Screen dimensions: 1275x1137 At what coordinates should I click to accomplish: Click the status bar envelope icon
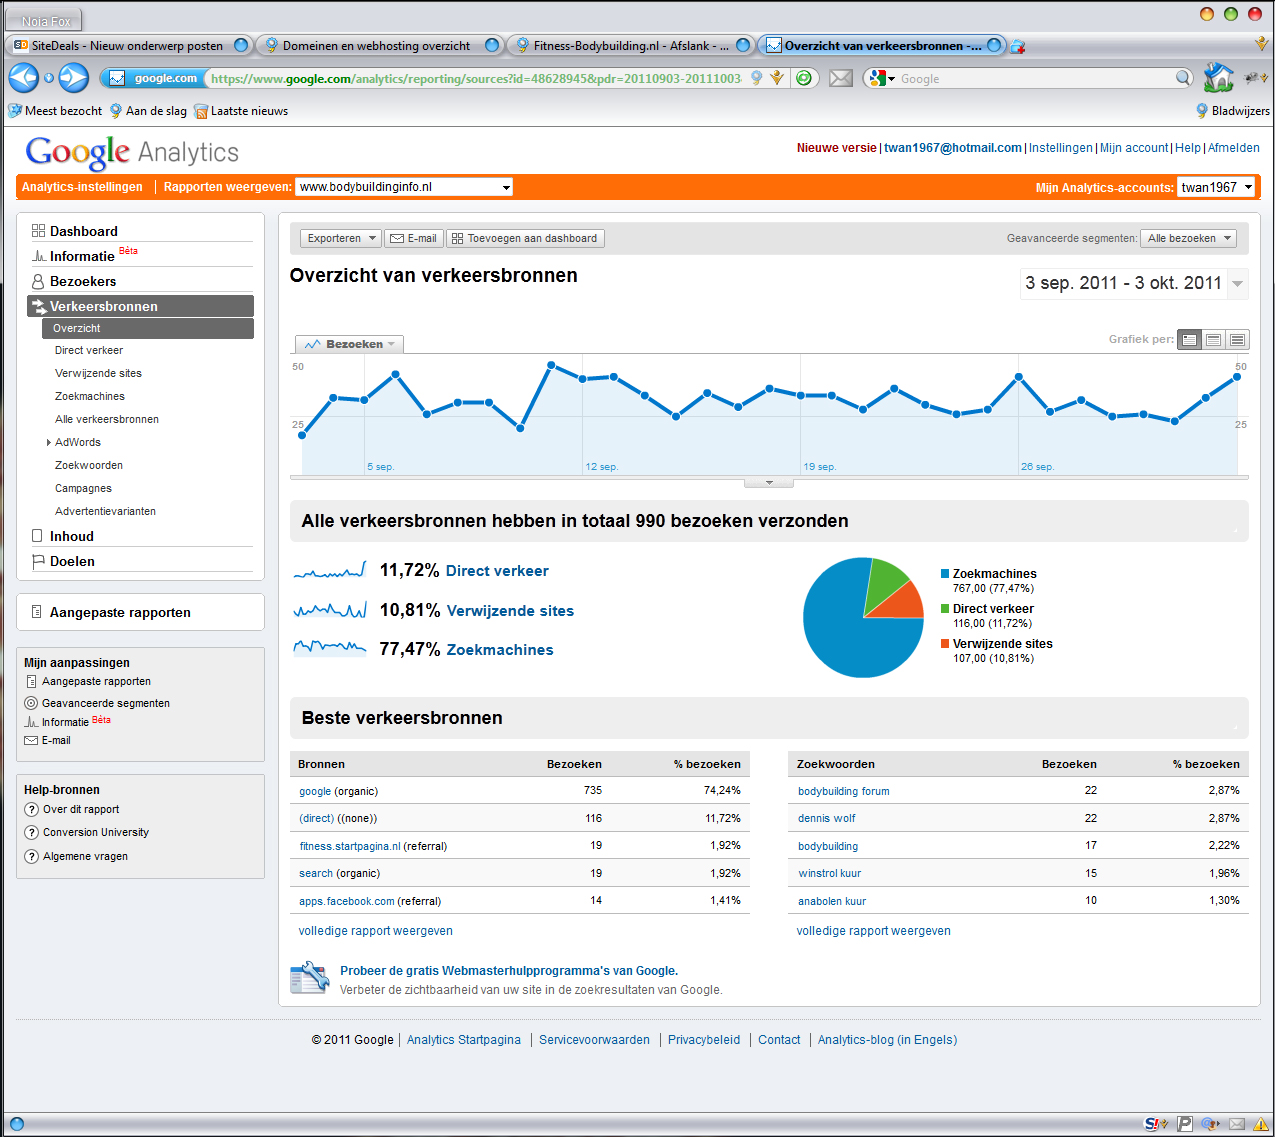[1237, 1124]
